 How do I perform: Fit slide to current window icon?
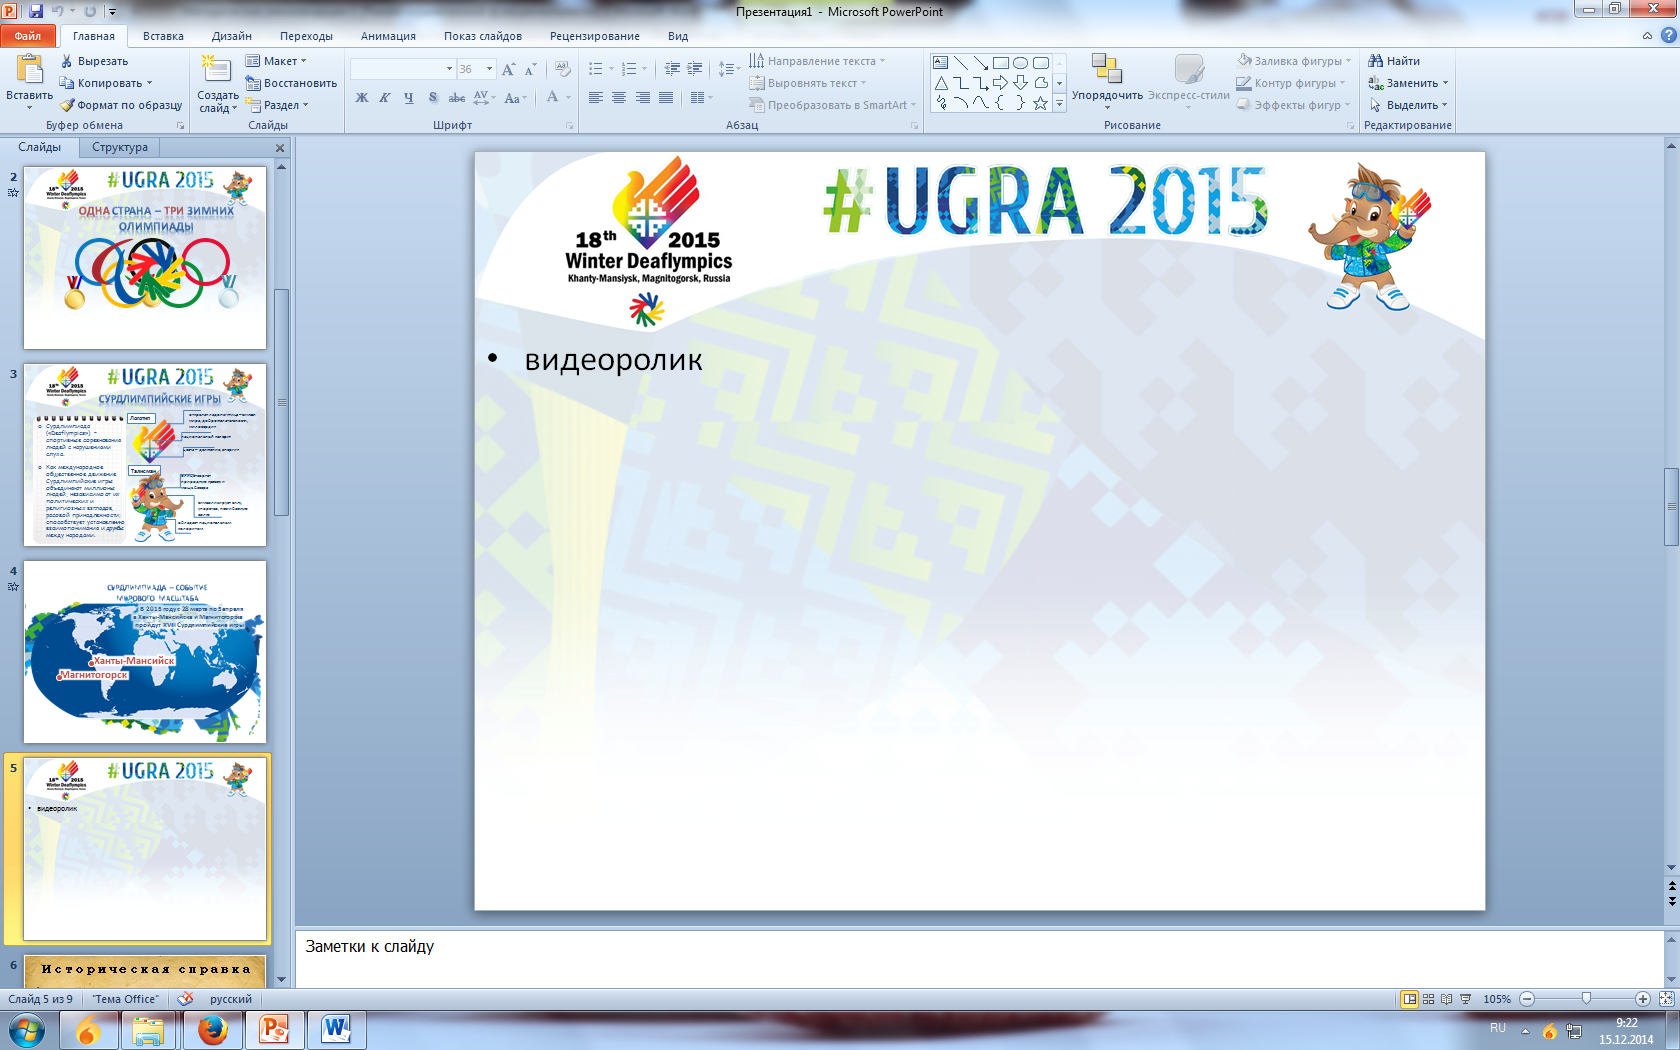click(1666, 999)
